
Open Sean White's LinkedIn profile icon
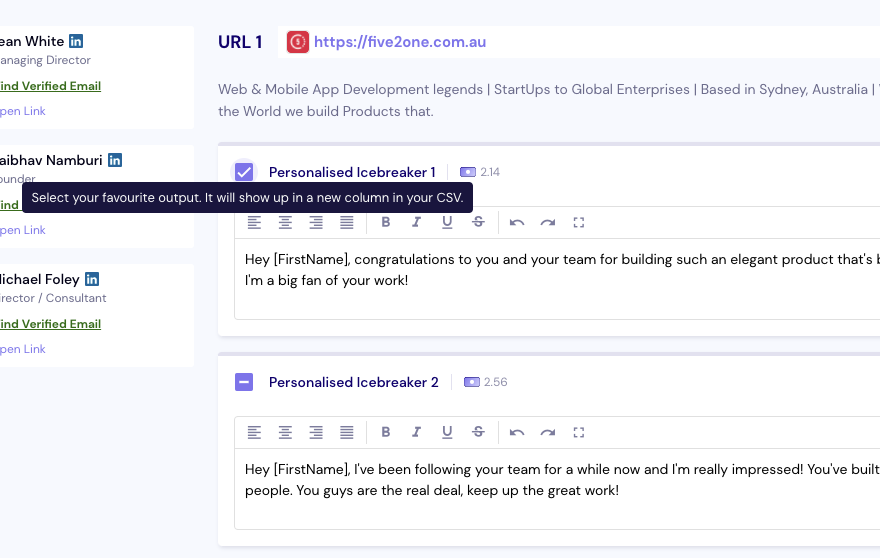pos(76,41)
